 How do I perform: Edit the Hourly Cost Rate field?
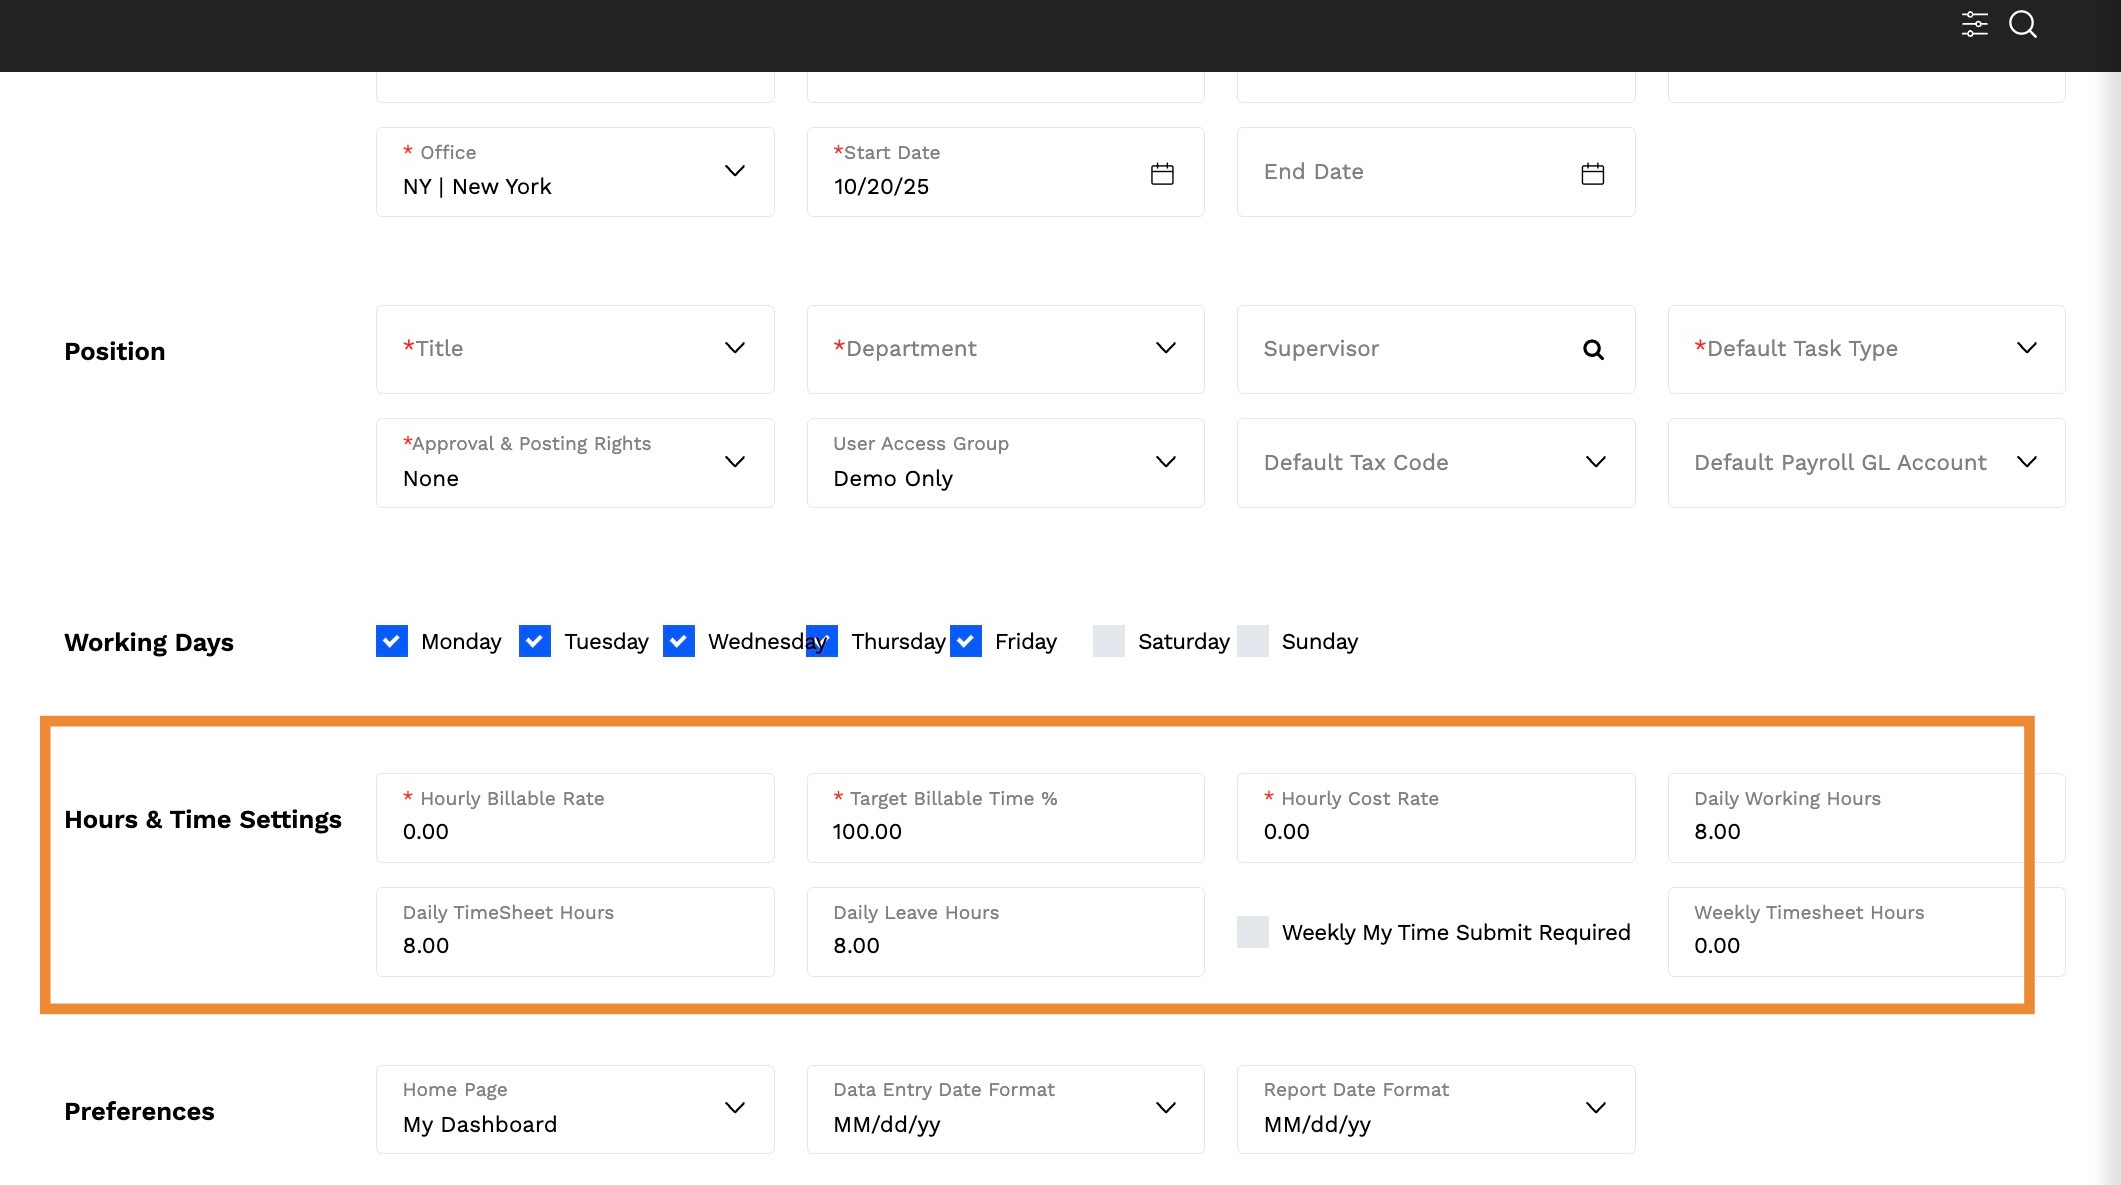[1436, 818]
